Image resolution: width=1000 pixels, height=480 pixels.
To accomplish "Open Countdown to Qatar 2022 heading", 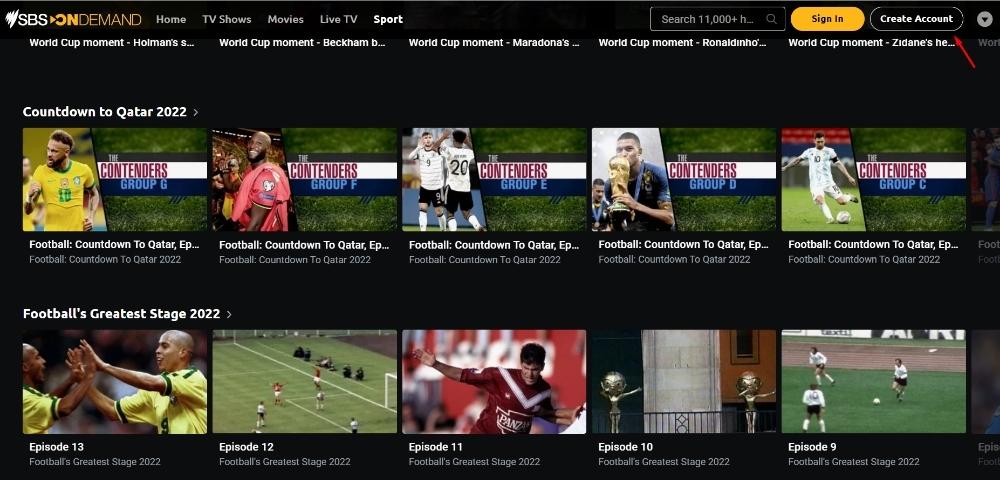I will pyautogui.click(x=105, y=112).
